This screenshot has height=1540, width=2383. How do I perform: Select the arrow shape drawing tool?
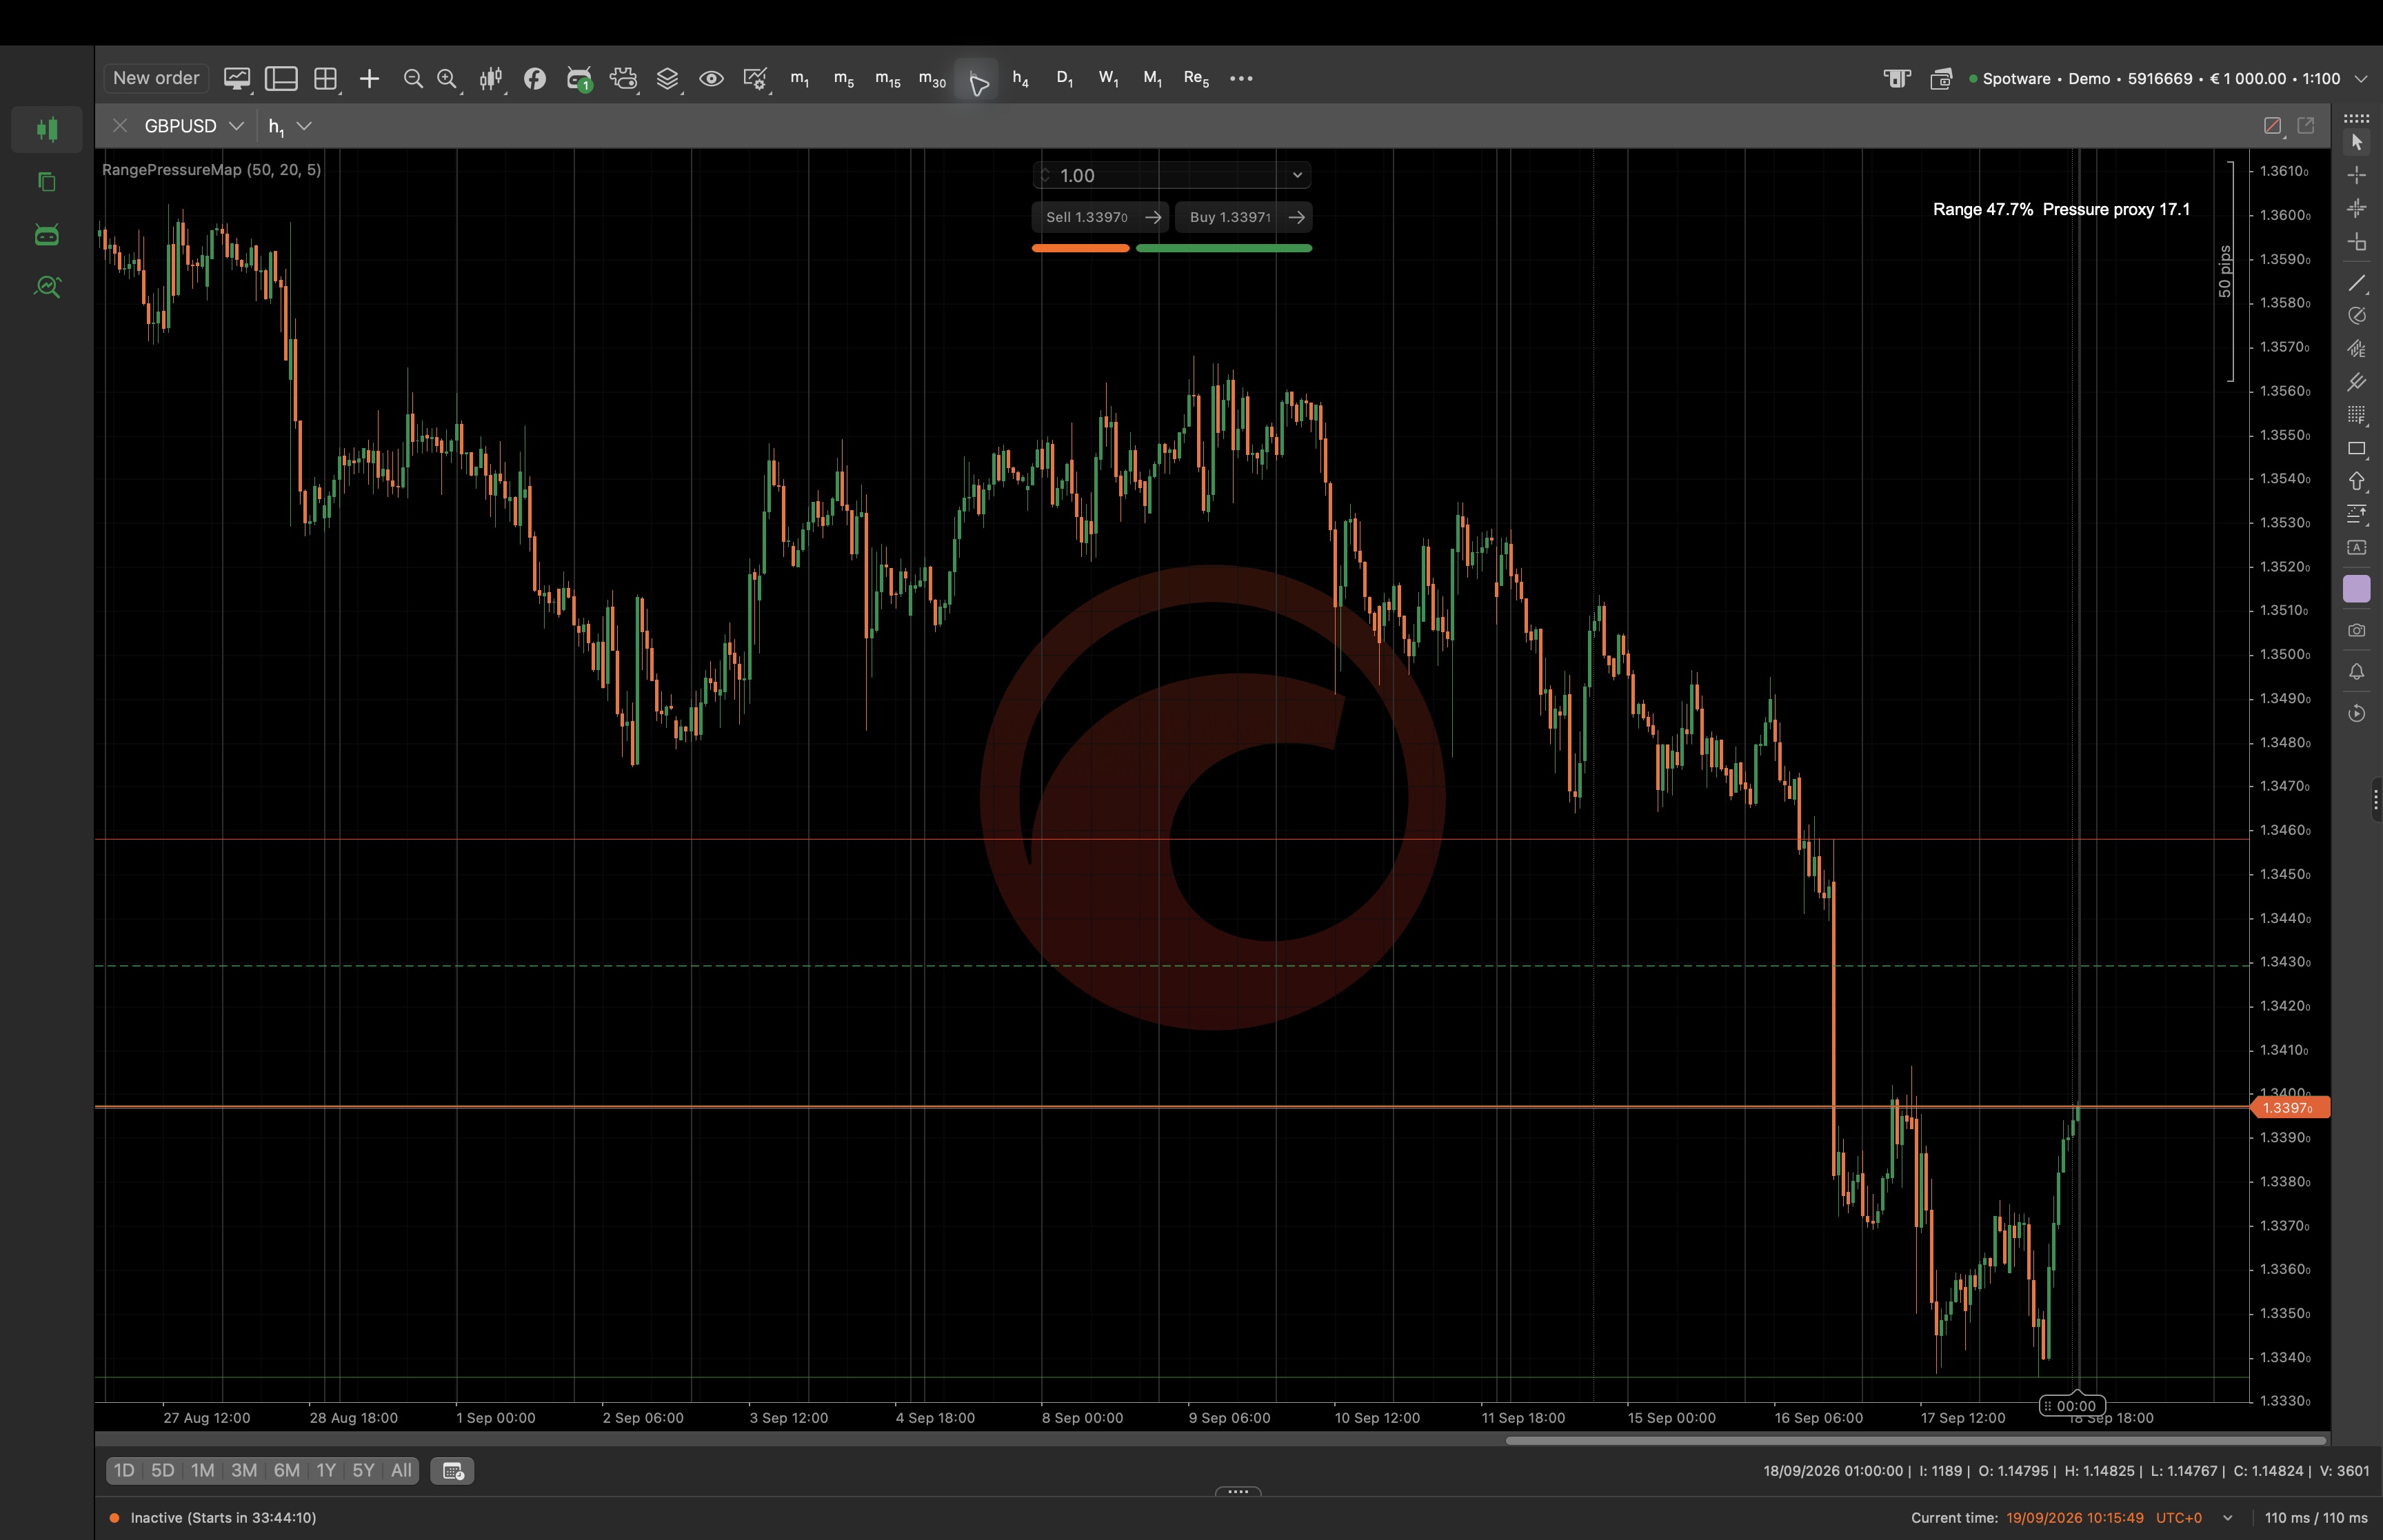pyautogui.click(x=2357, y=481)
